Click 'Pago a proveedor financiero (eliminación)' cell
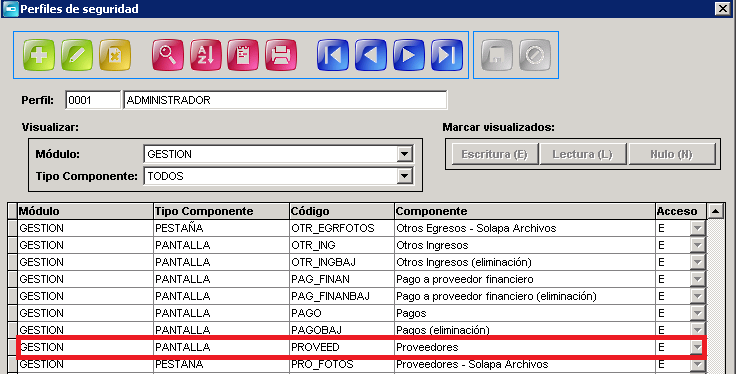Viewport: 736px width, 374px height. [x=525, y=296]
